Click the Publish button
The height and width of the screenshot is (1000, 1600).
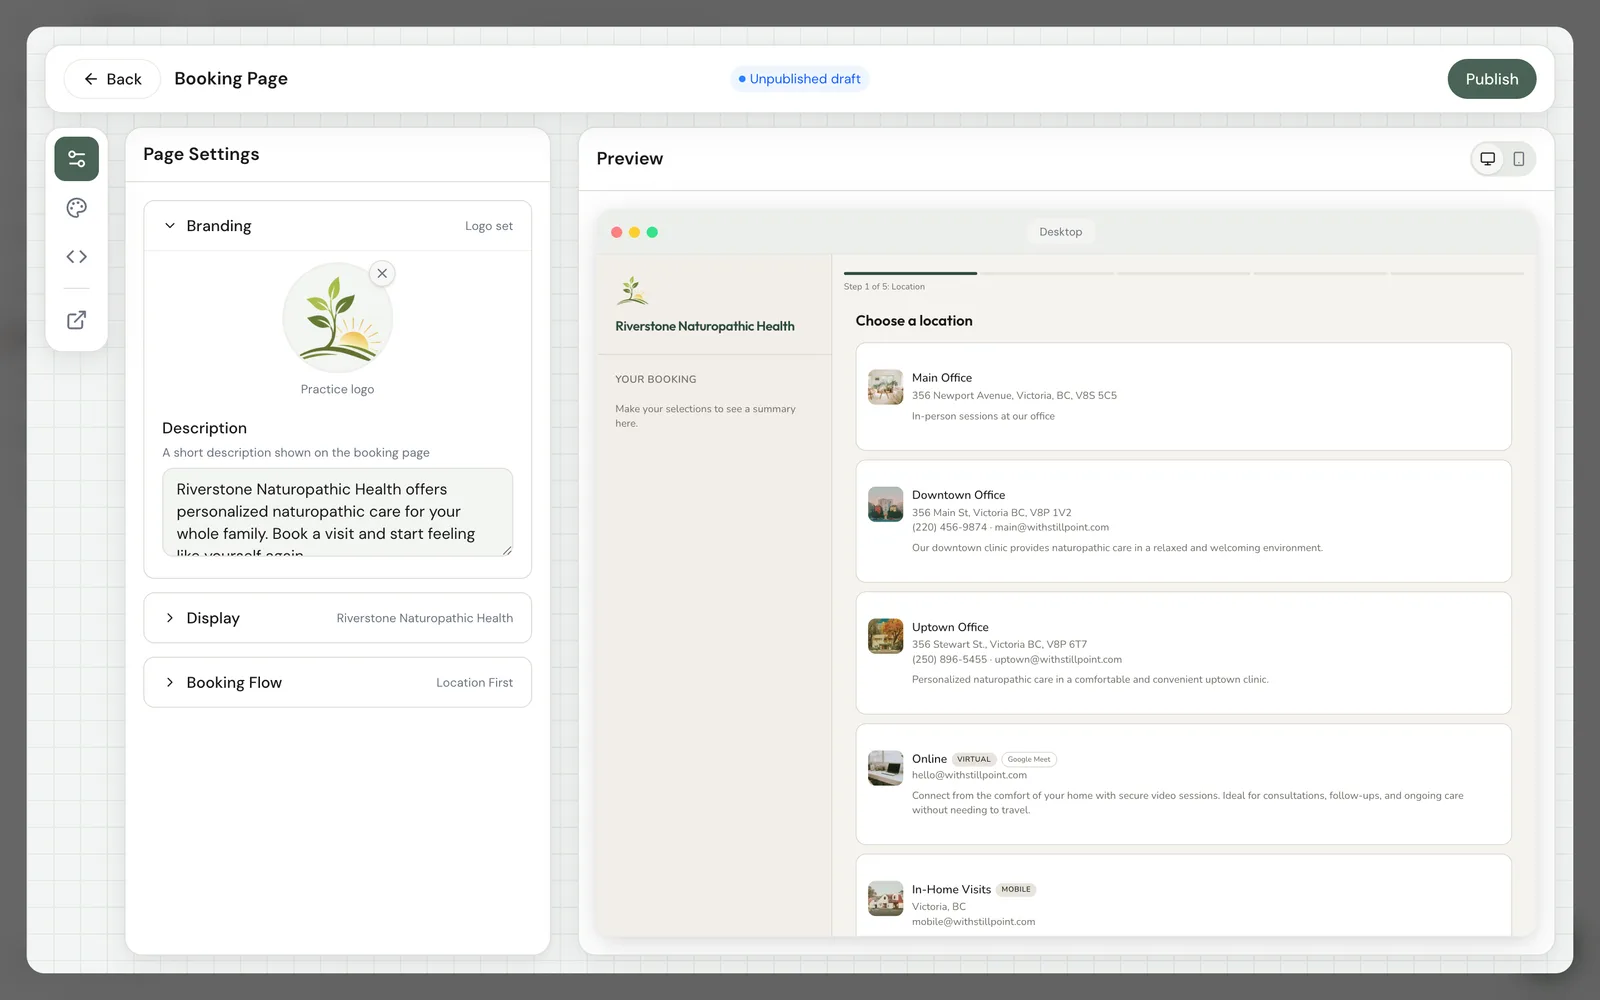coord(1491,79)
